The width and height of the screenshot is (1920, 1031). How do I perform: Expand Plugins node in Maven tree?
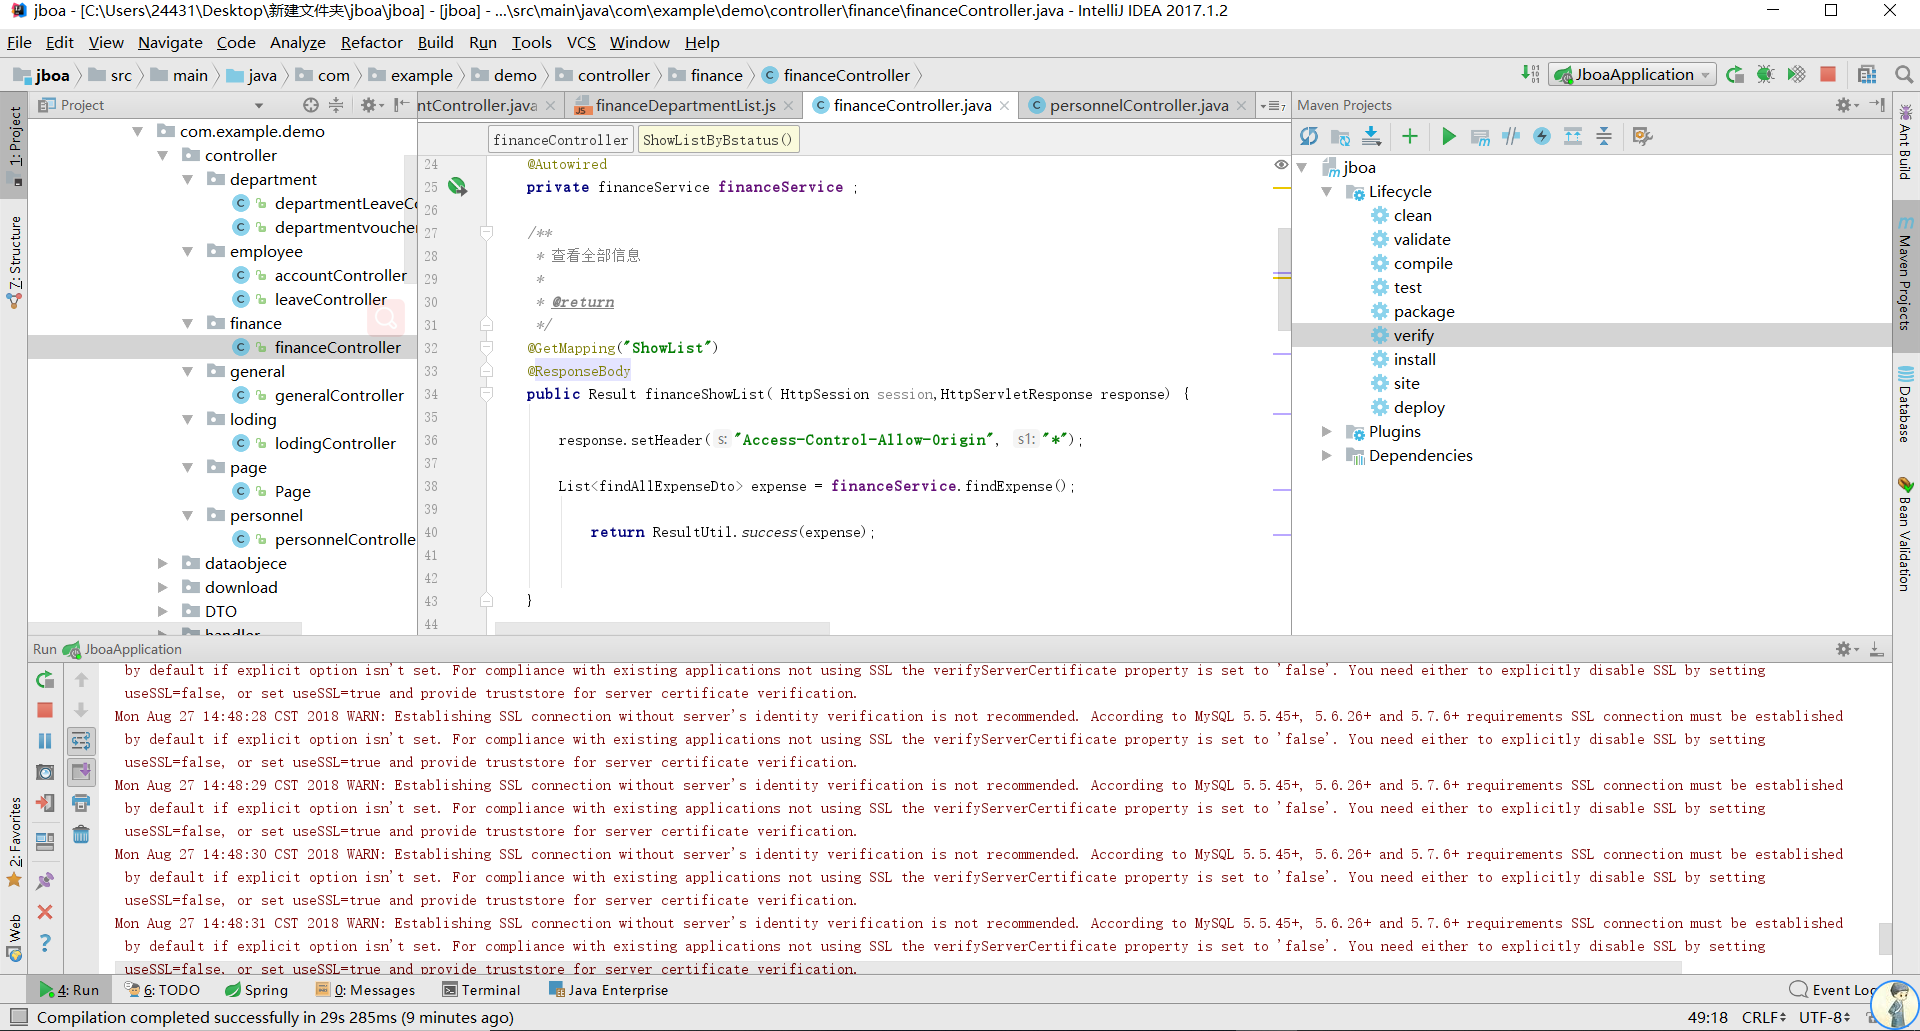point(1327,432)
